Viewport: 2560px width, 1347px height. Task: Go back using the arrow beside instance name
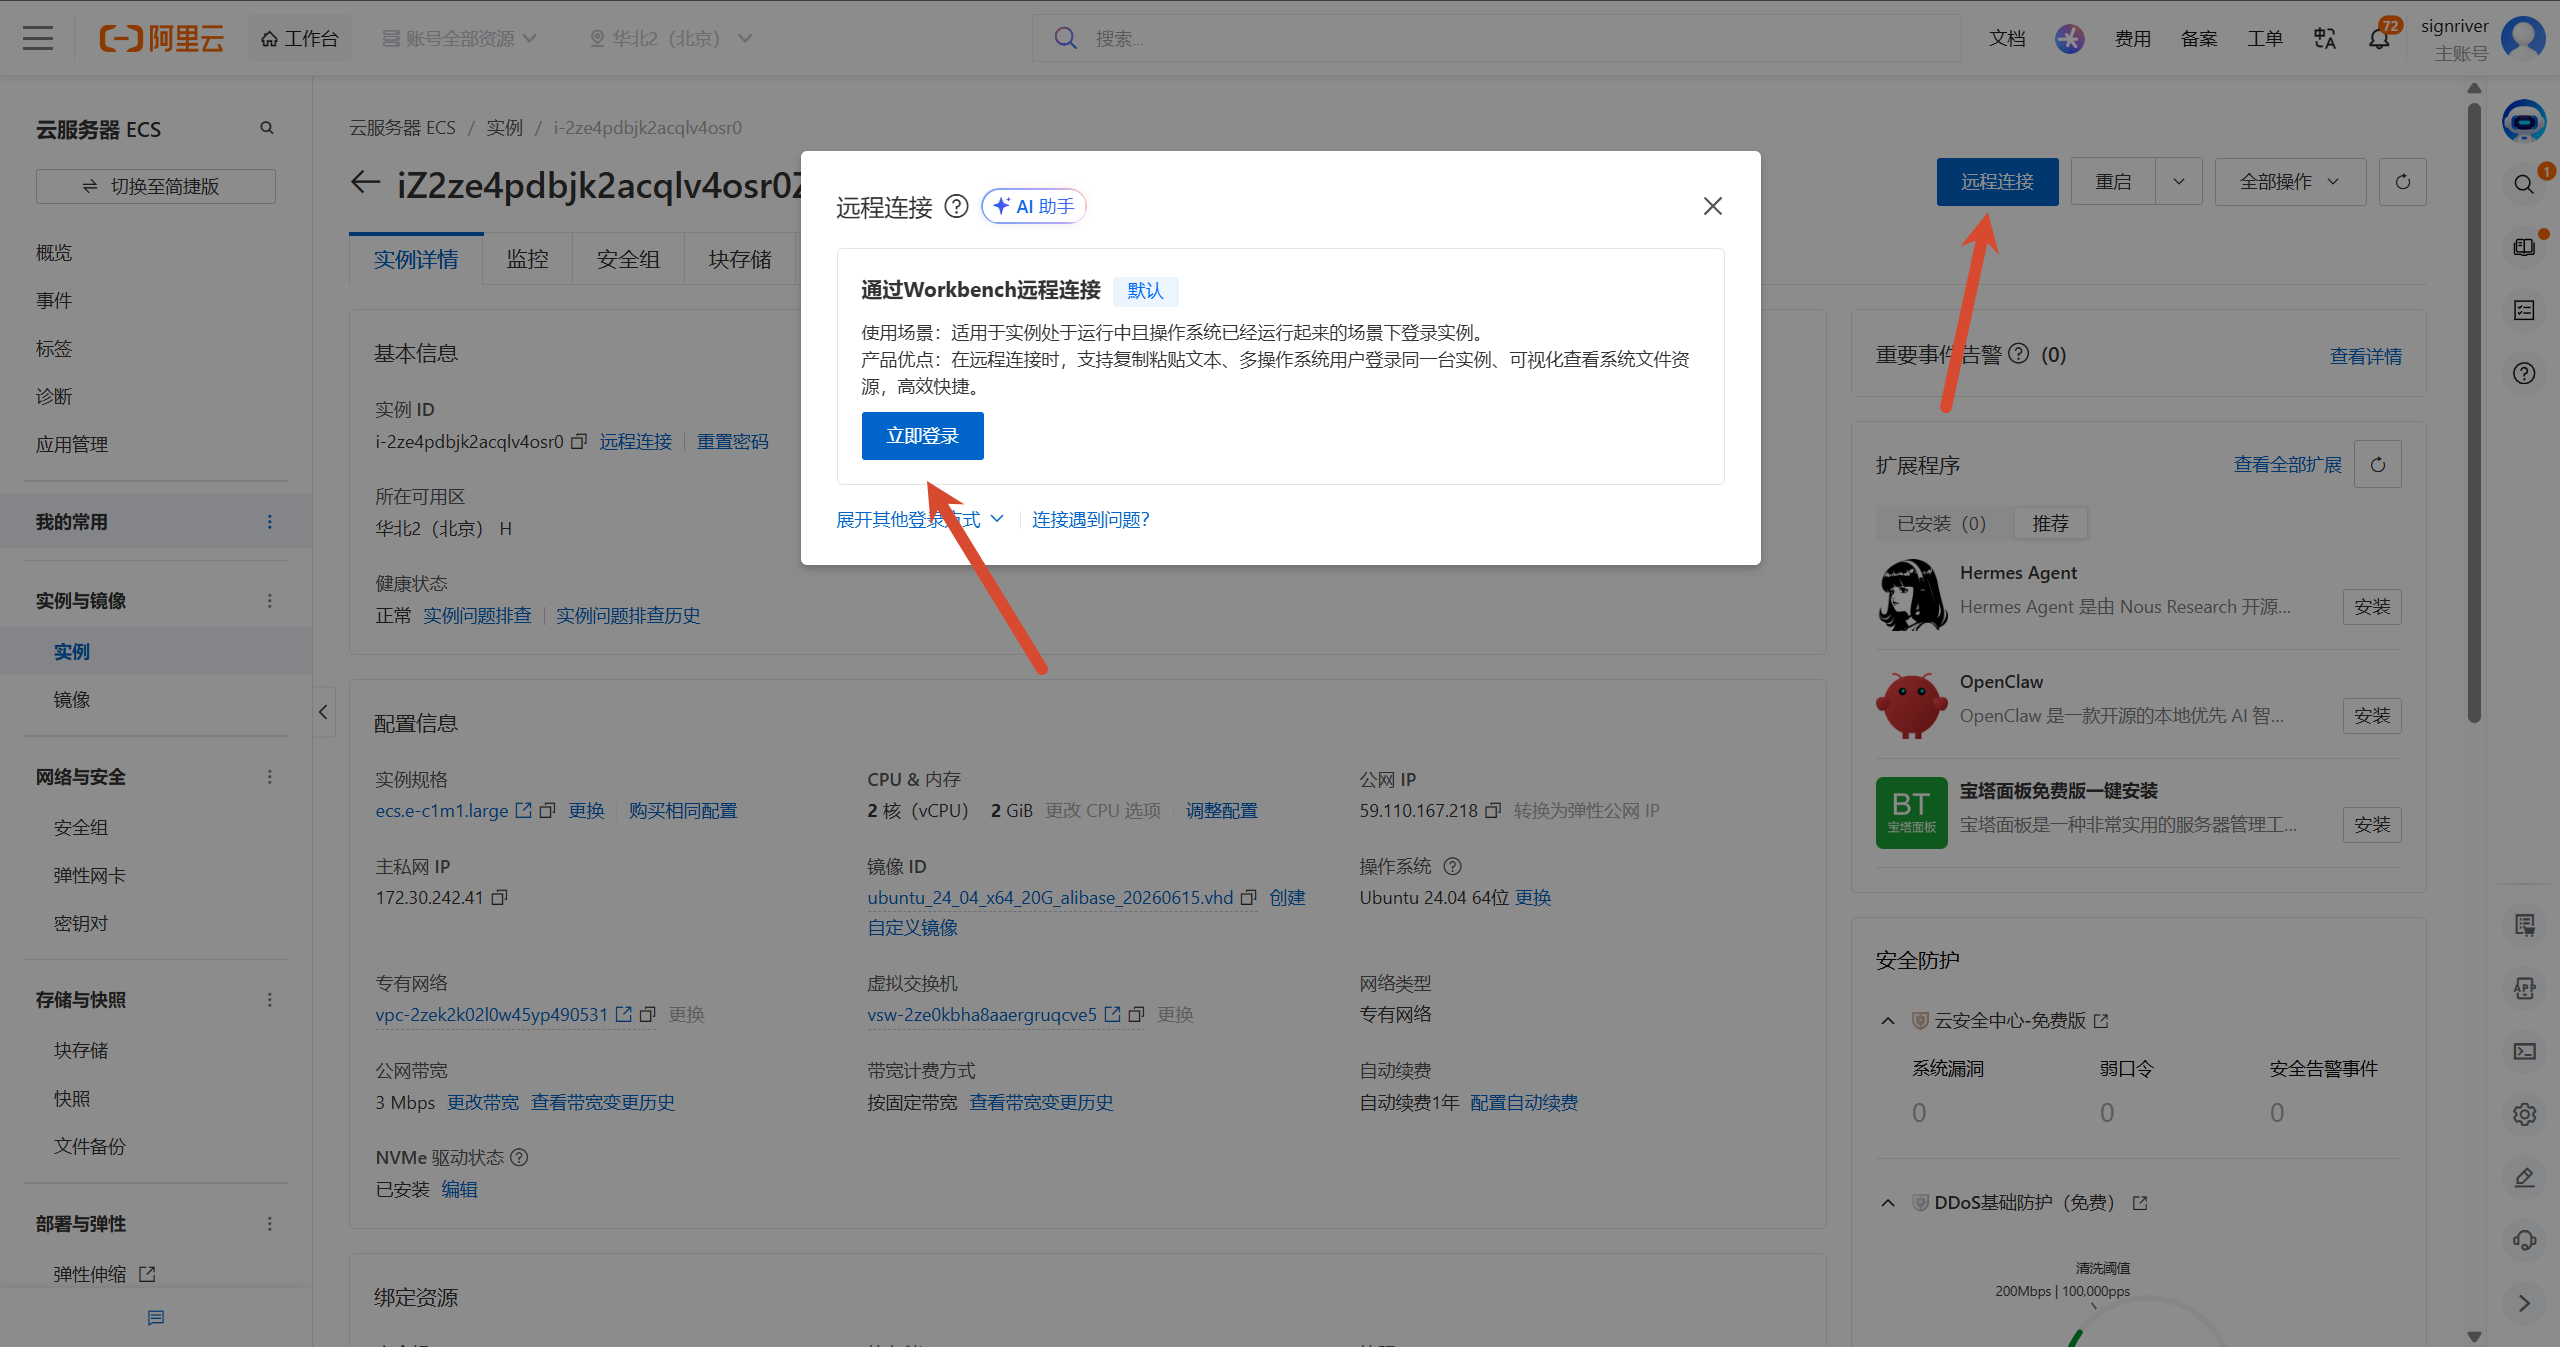365,183
